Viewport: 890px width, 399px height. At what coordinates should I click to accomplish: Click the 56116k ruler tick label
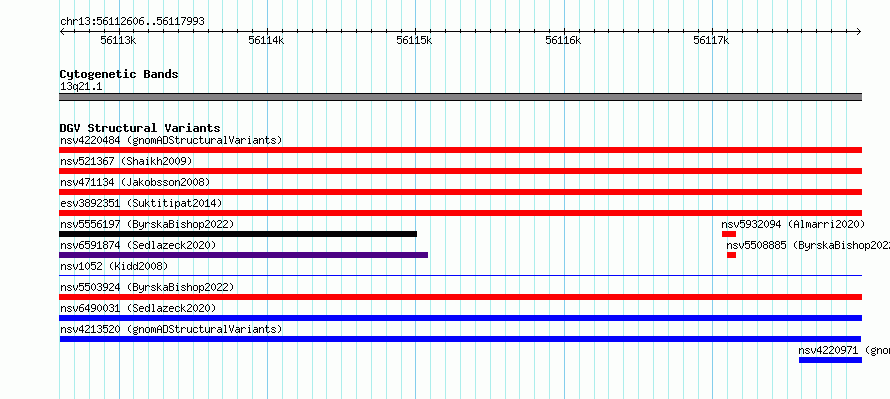point(563,40)
